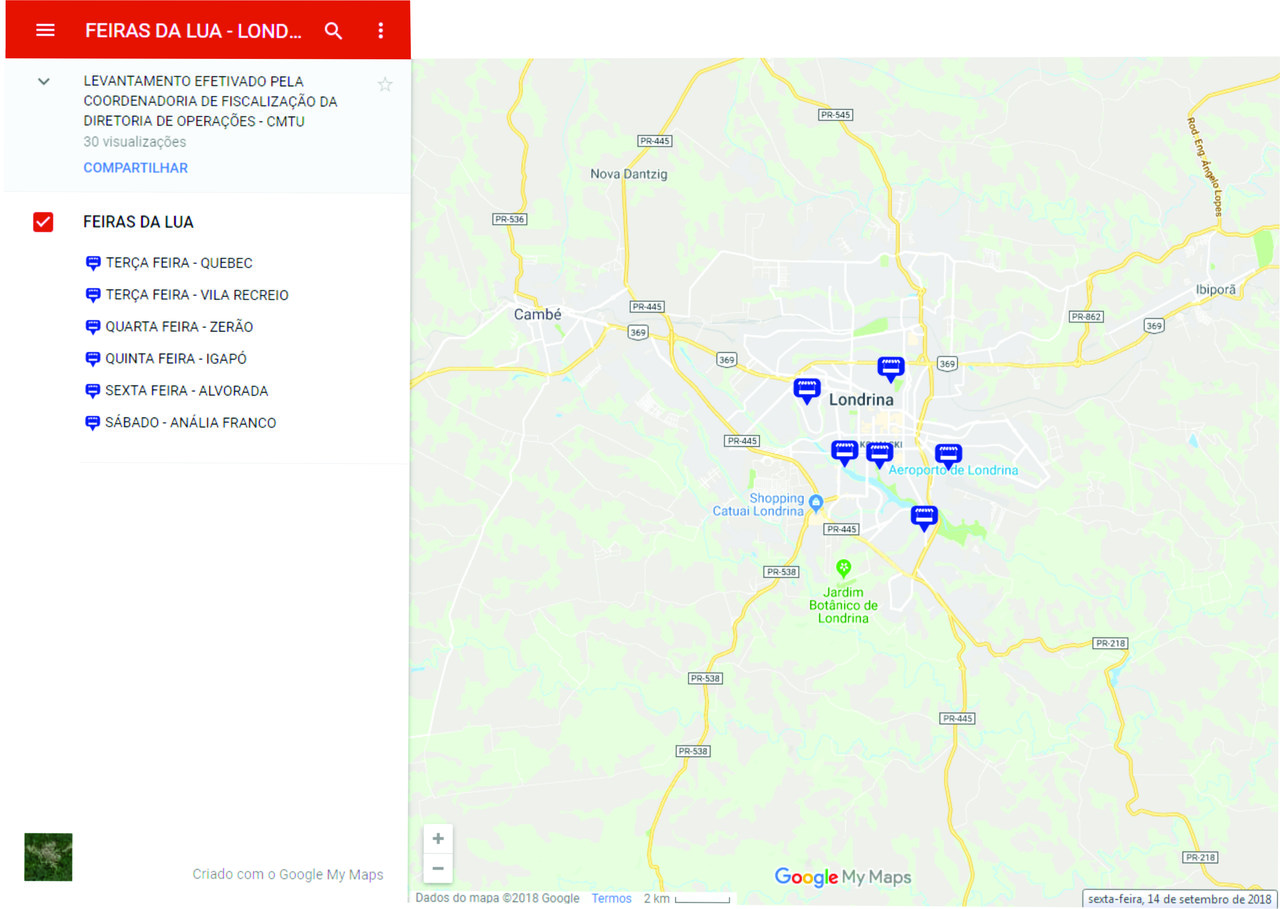Screen dimensions: 1280x909
Task: Uncheck the FEIRAS DA LUA layer checkbox
Action: 43,222
